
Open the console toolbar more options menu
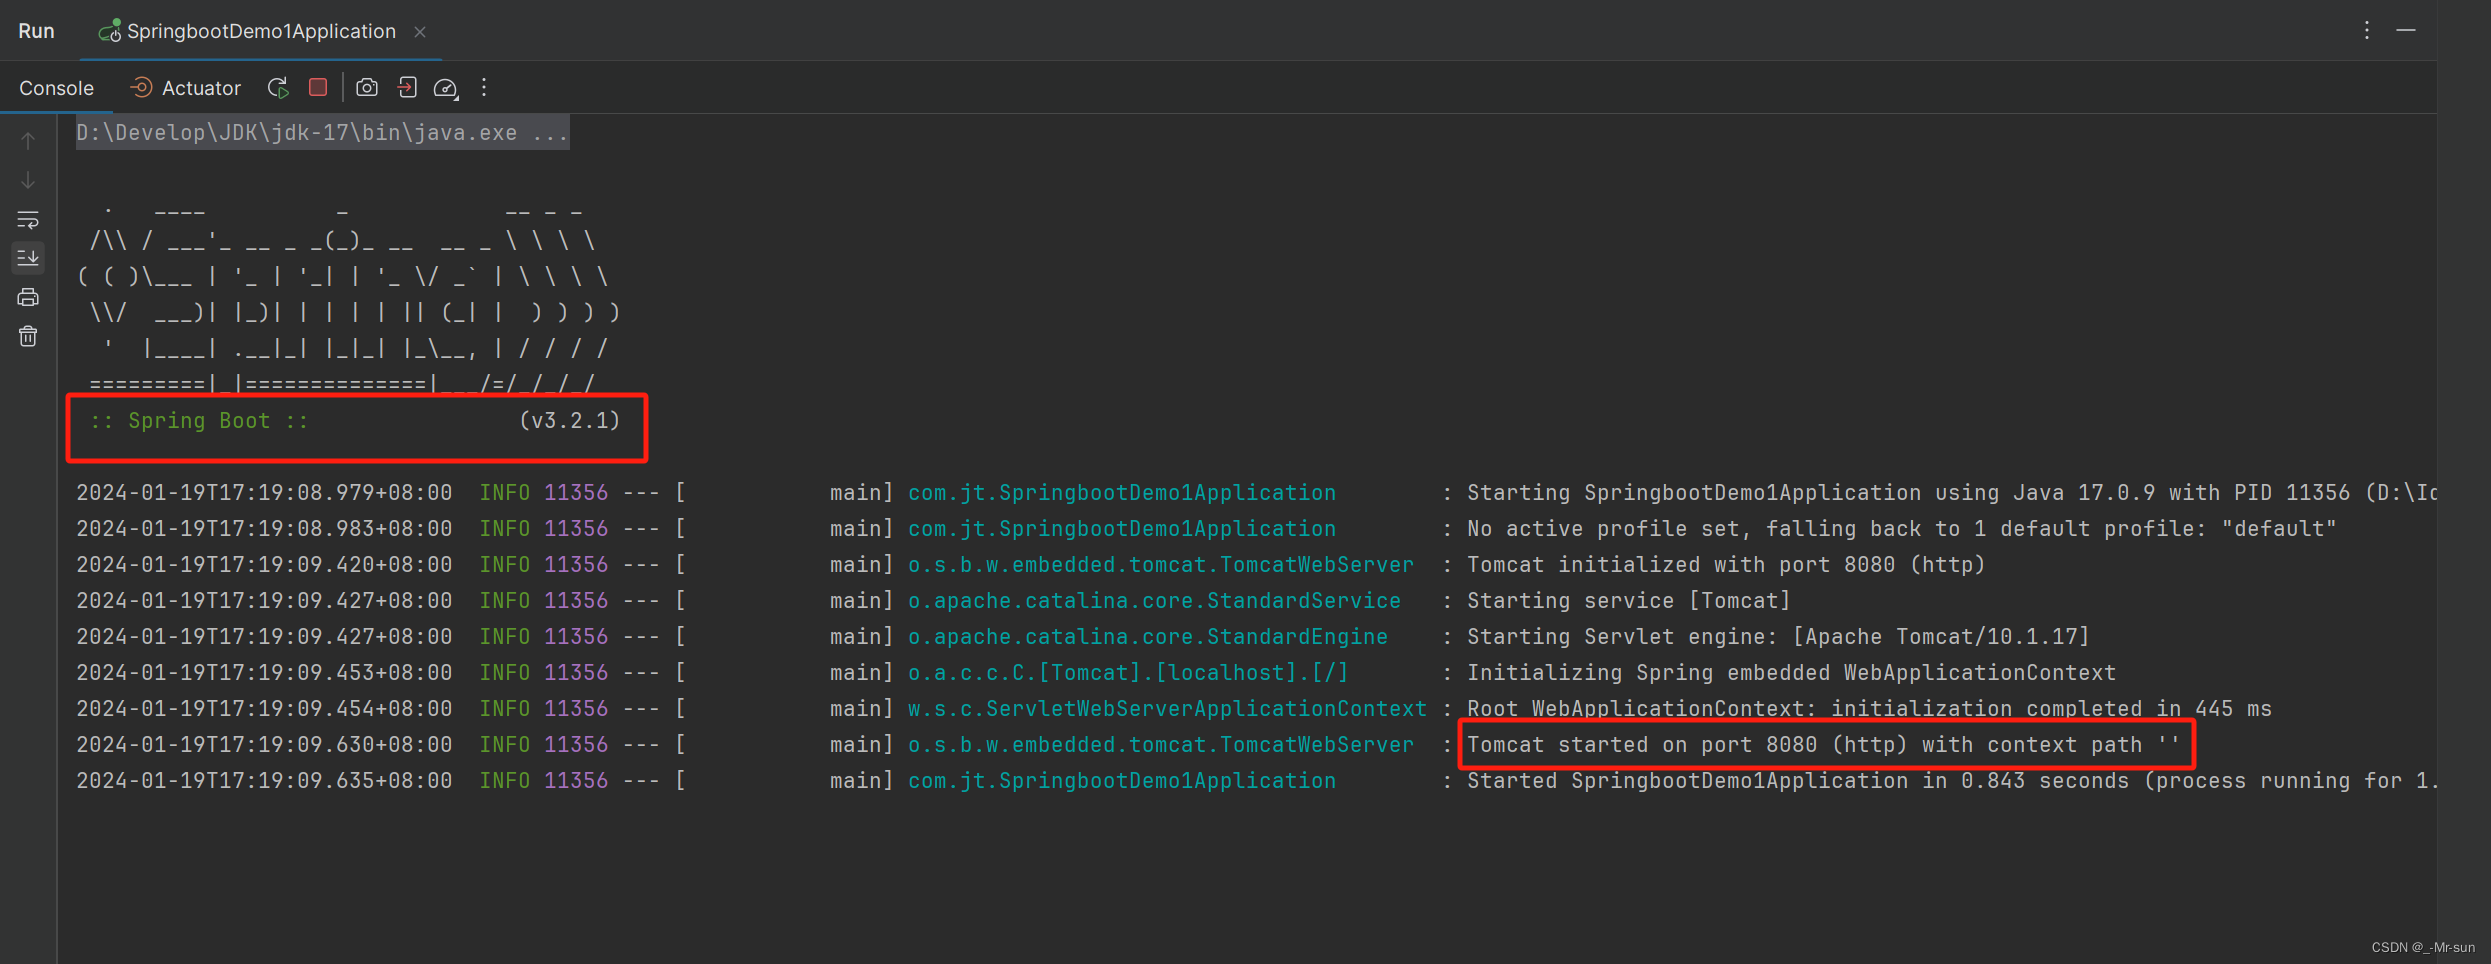pyautogui.click(x=484, y=88)
